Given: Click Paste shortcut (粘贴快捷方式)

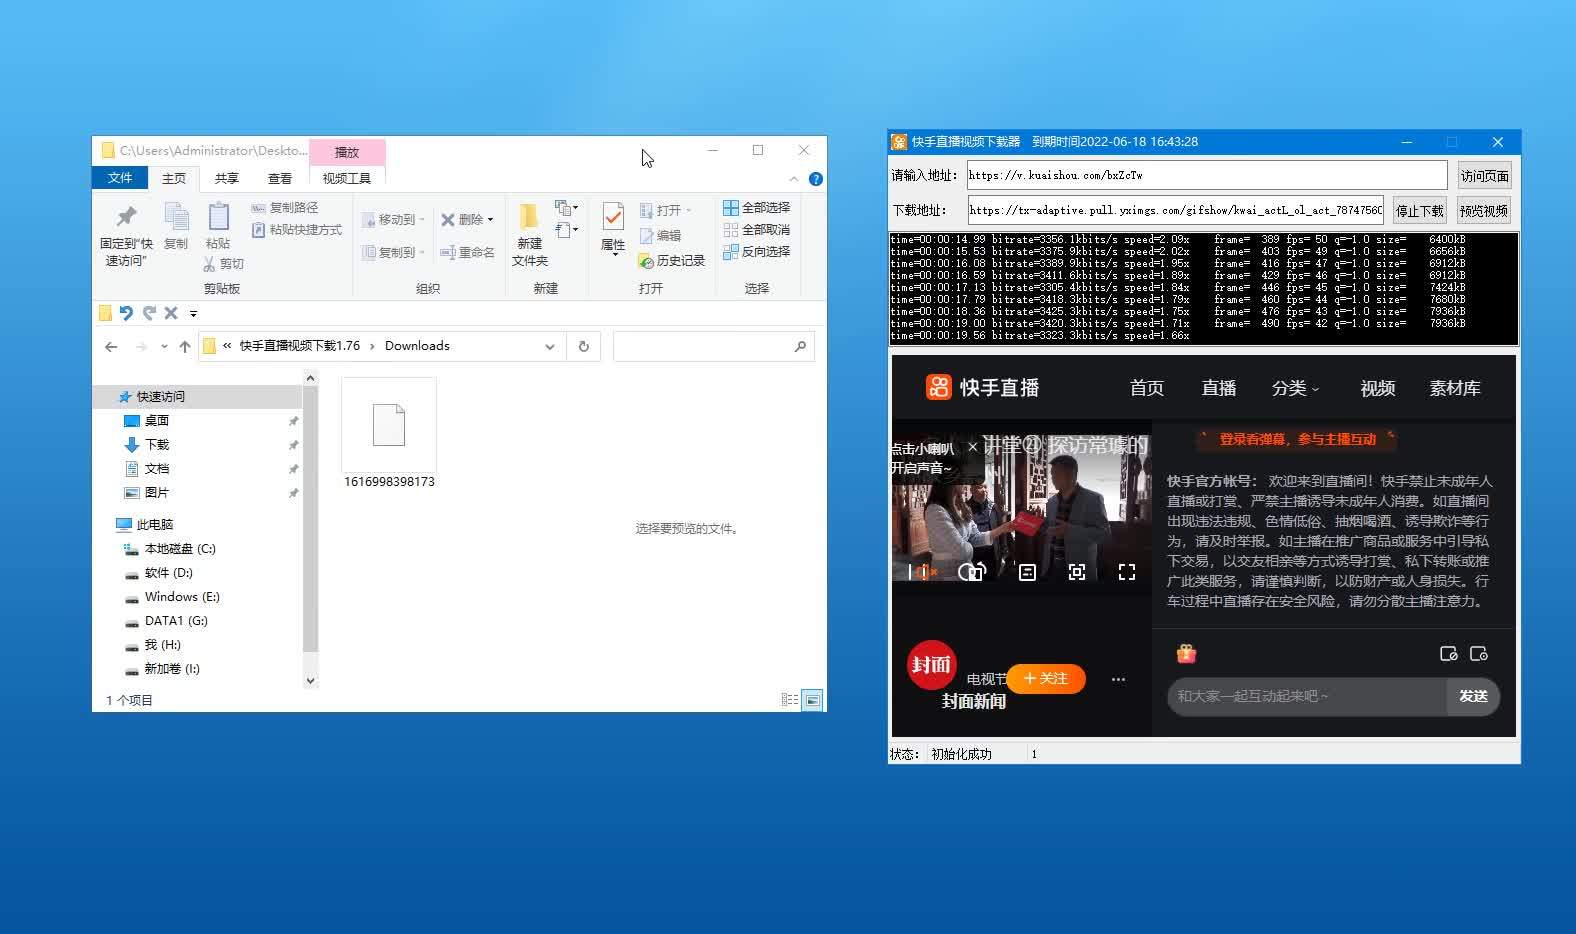Looking at the screenshot, I should [x=297, y=230].
